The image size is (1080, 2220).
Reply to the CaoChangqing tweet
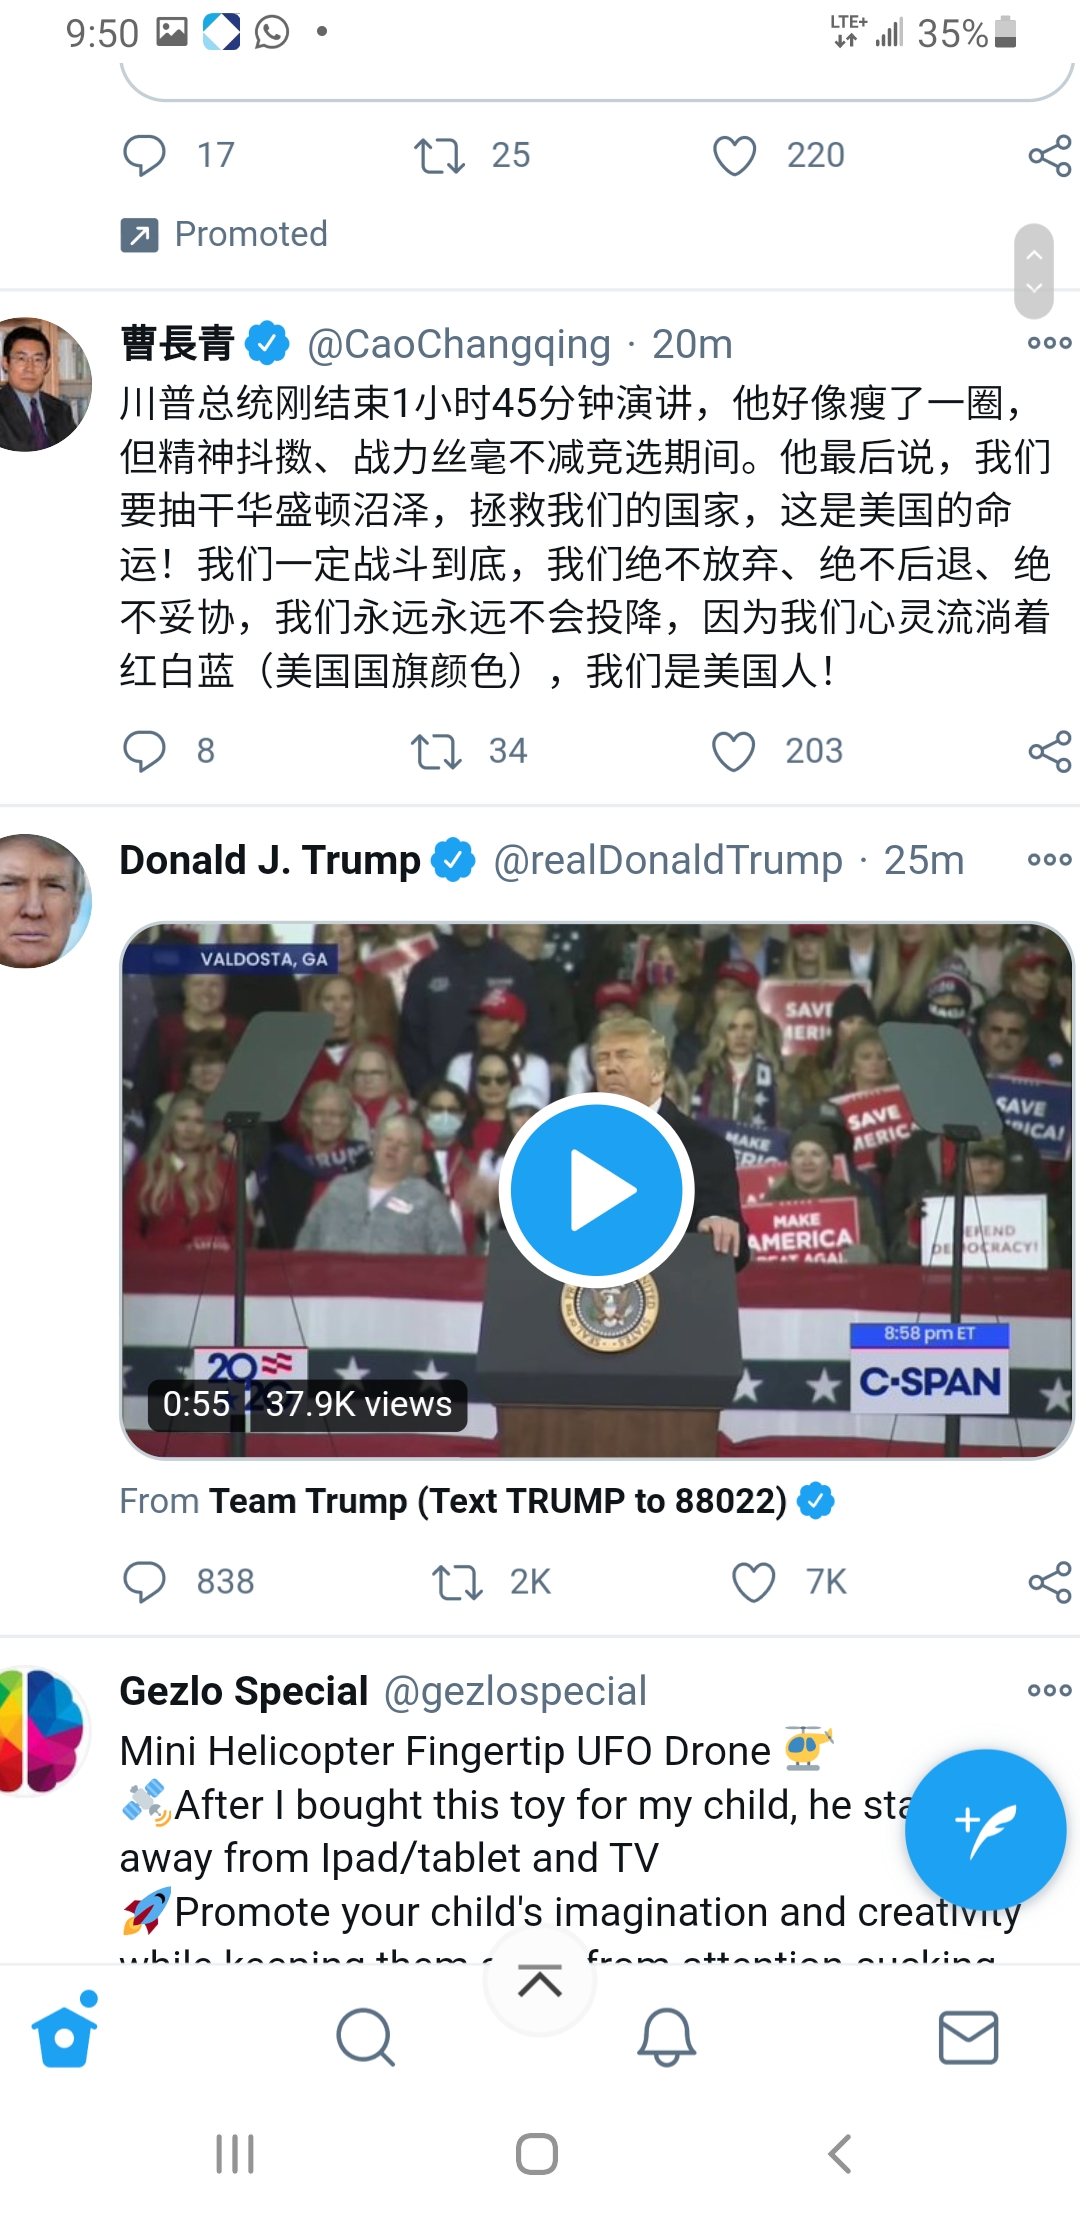144,751
